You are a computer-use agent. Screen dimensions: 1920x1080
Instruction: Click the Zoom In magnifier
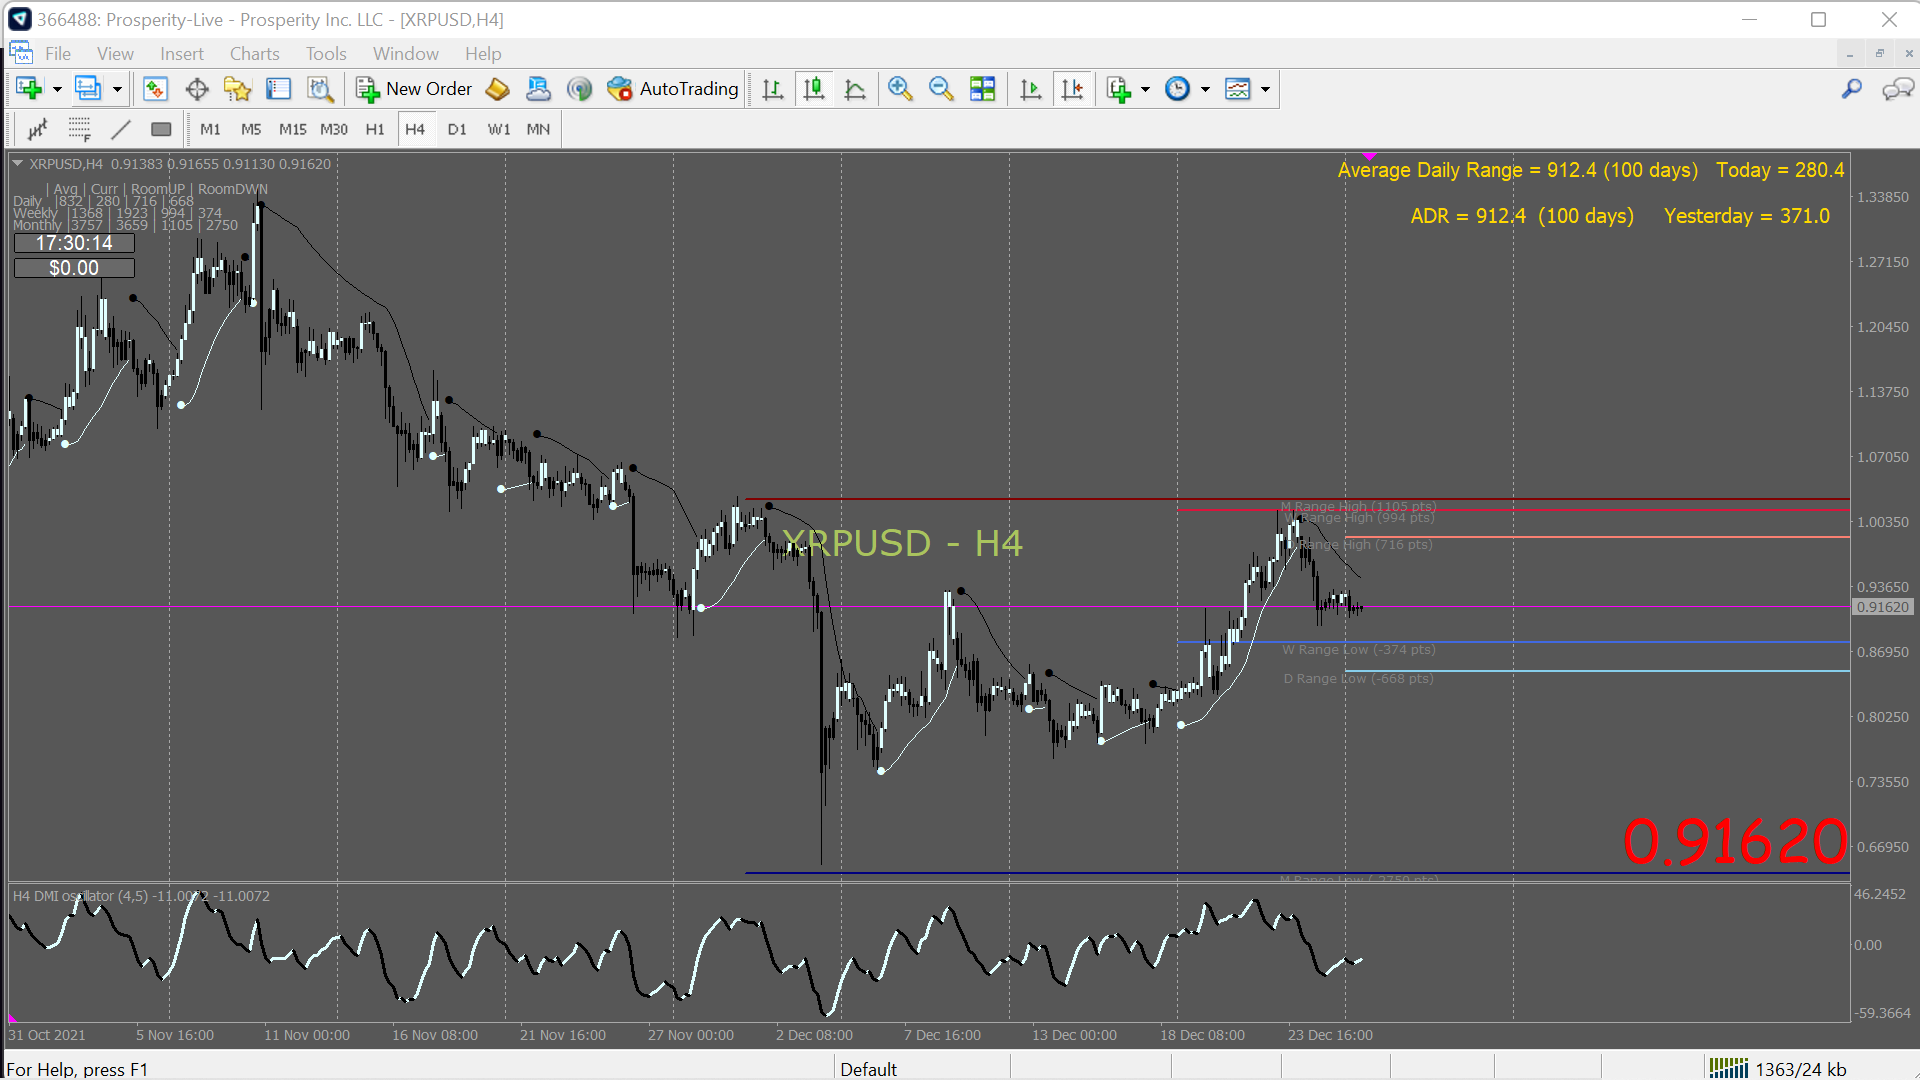coord(900,89)
